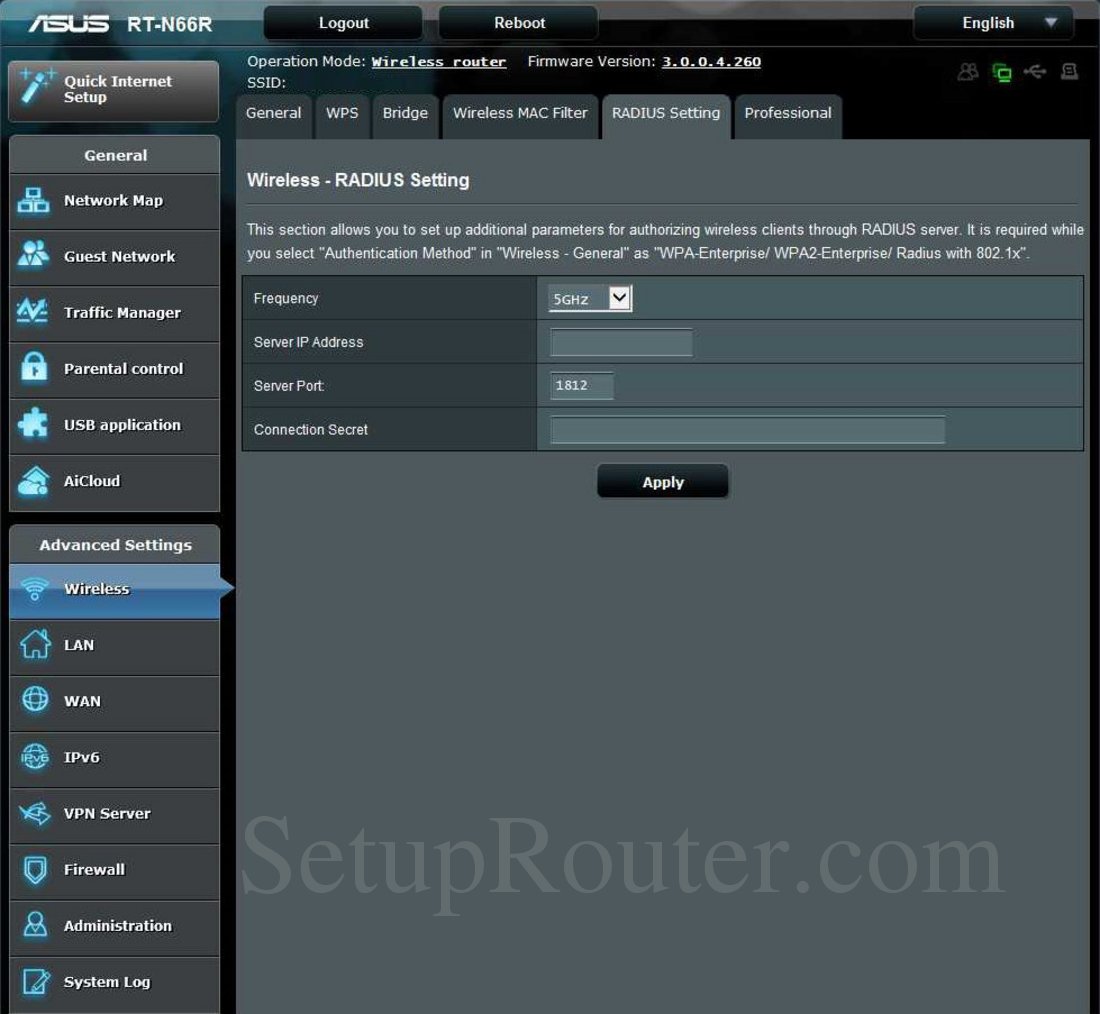The image size is (1100, 1014).
Task: Click the Quick Internet Setup wand icon
Action: coord(35,87)
